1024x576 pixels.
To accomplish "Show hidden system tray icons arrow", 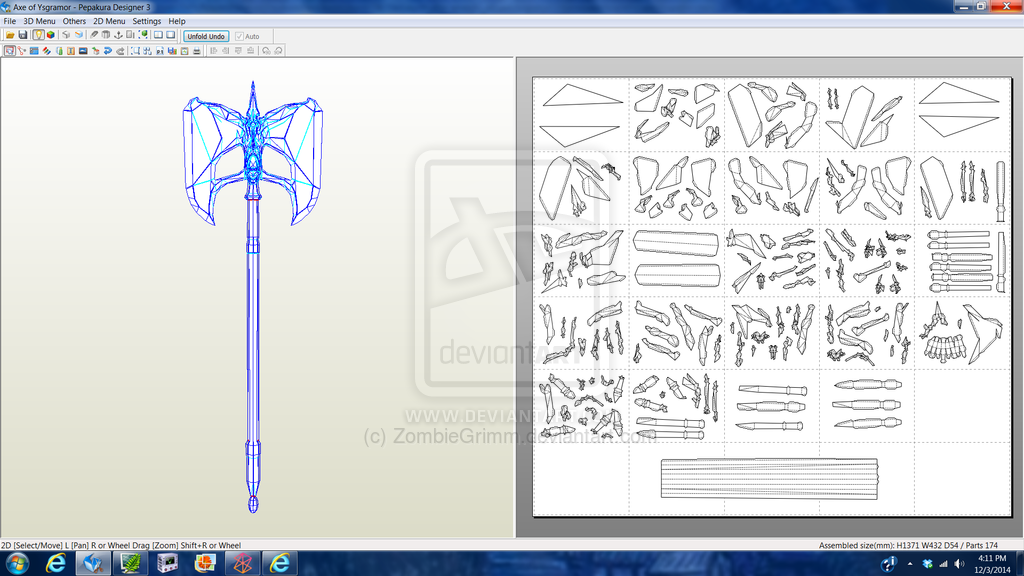I will point(910,564).
